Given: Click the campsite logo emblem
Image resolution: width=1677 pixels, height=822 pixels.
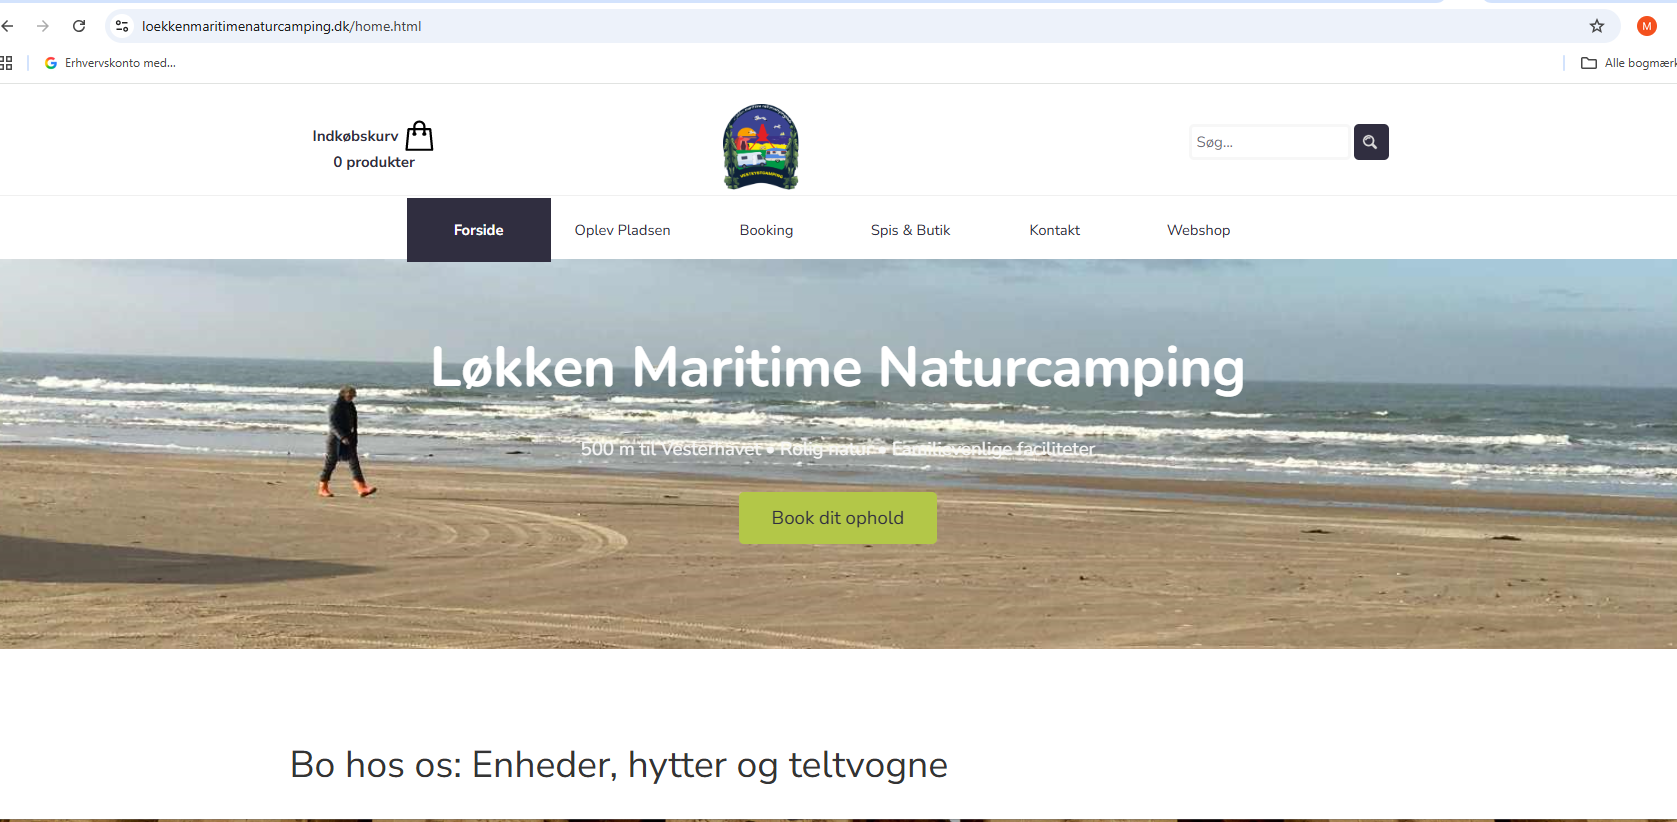Looking at the screenshot, I should point(761,146).
